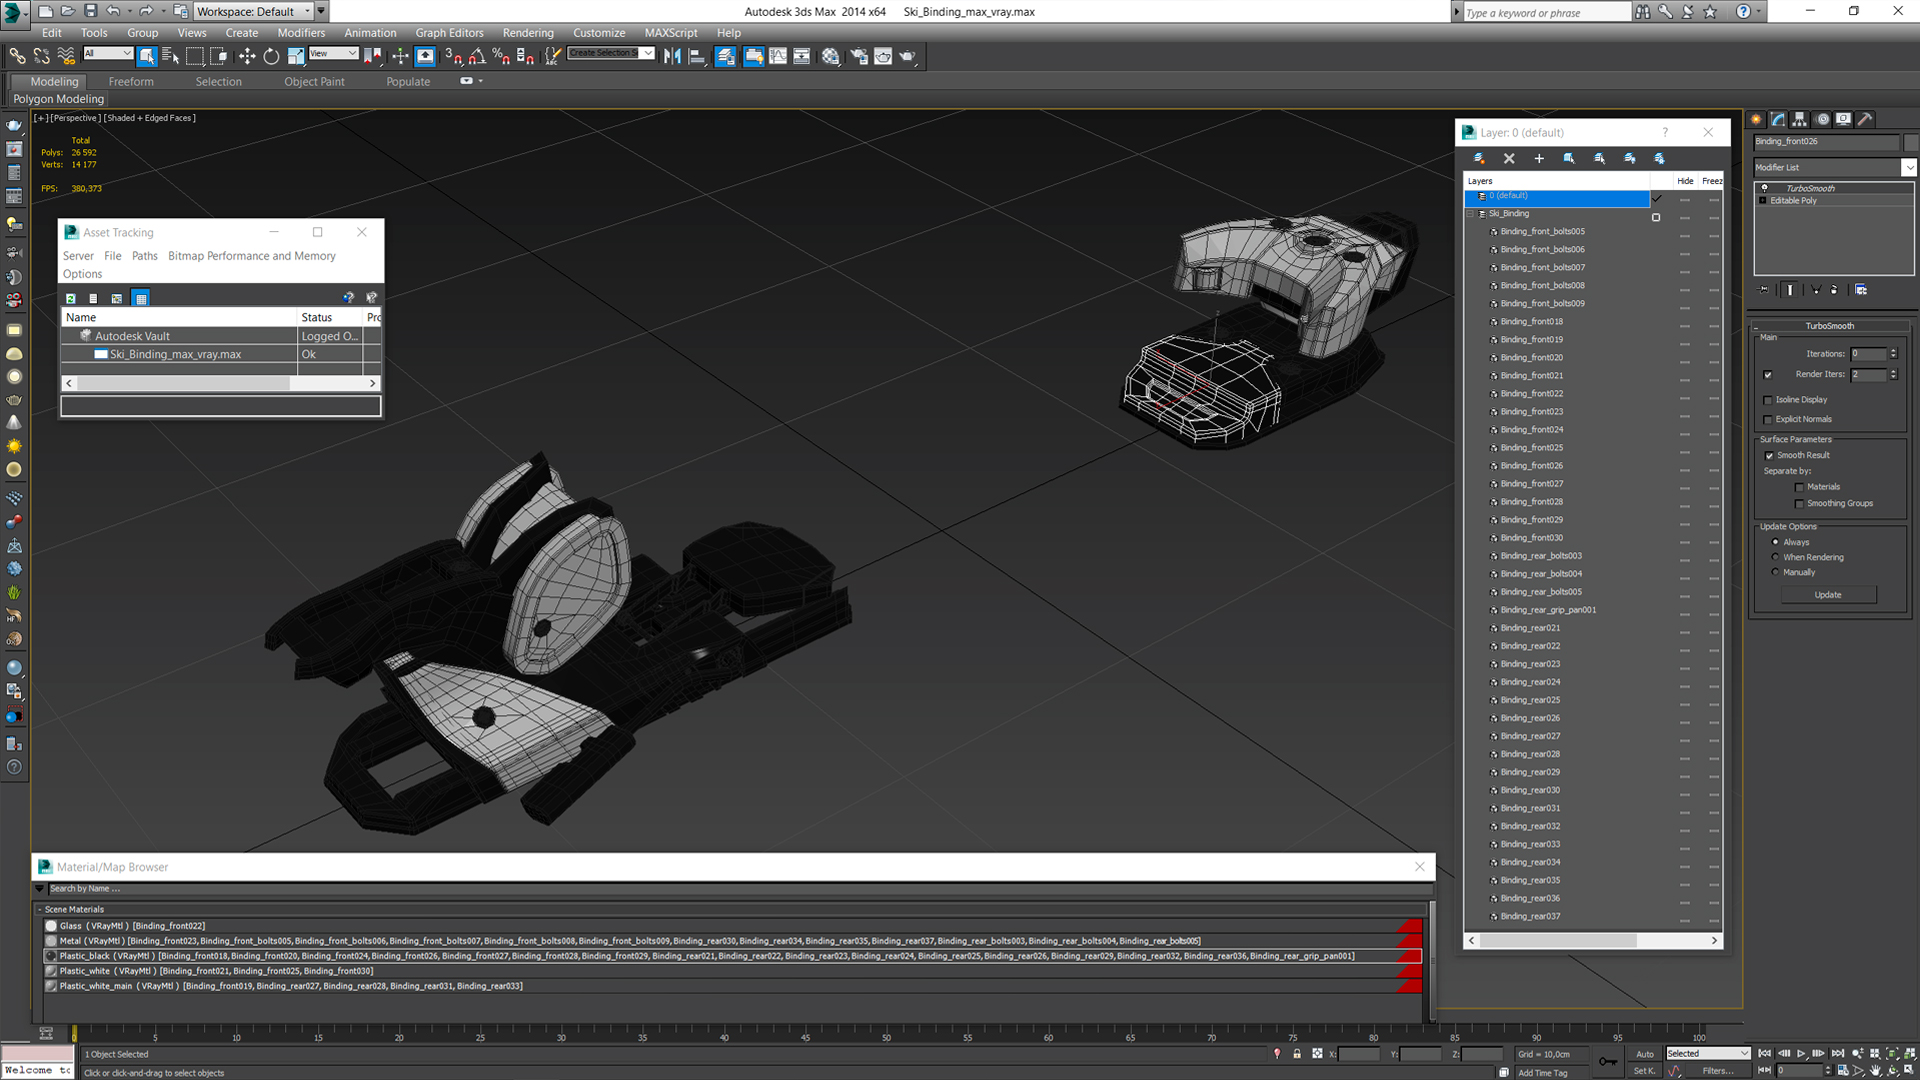
Task: Click Add Selected Objects plus icon
Action: point(1539,158)
